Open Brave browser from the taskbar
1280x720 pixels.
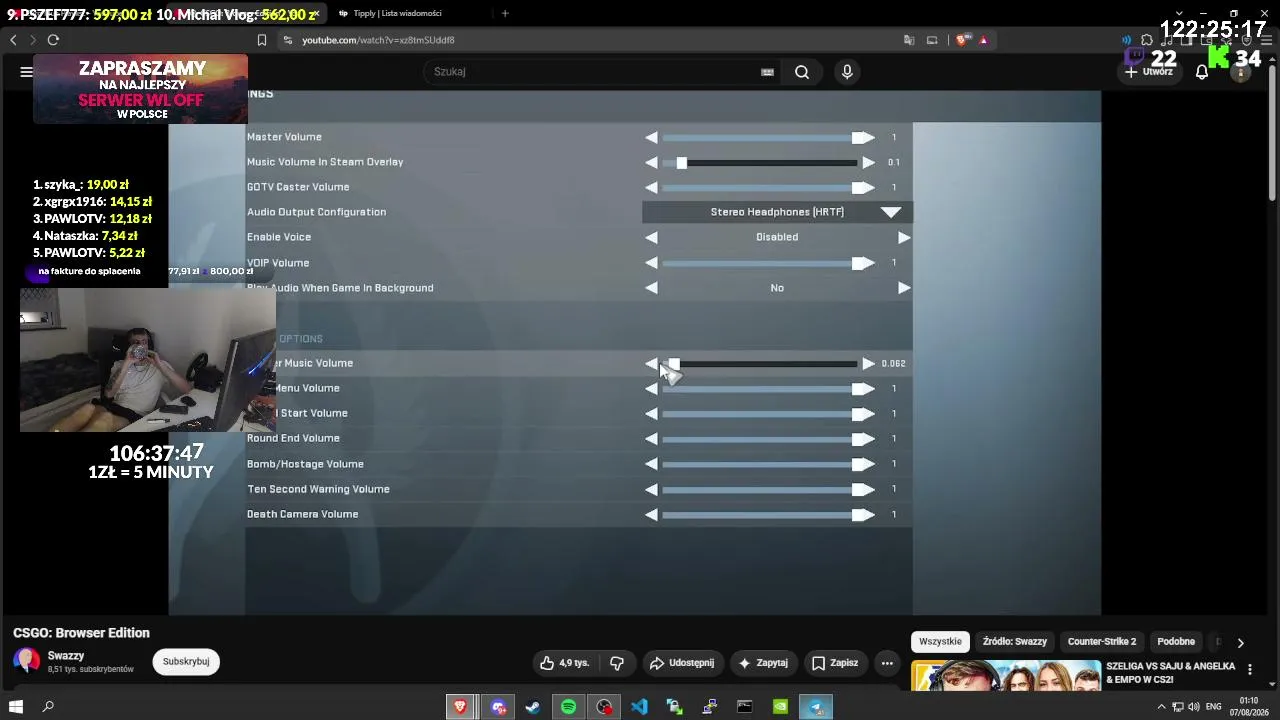point(460,707)
